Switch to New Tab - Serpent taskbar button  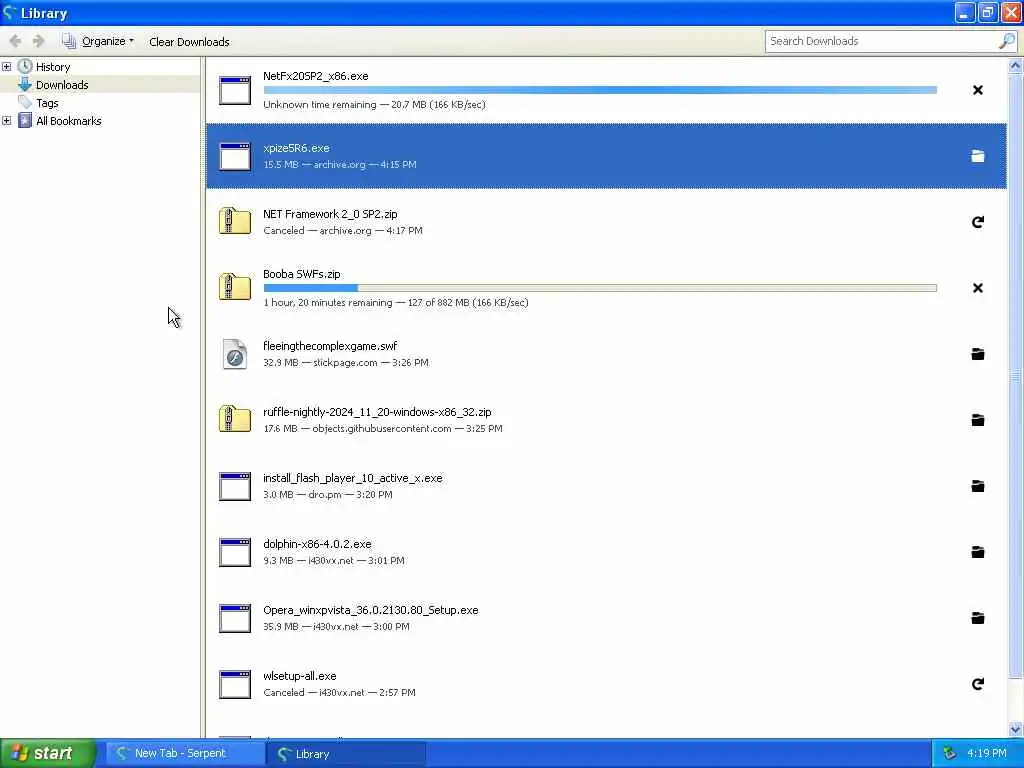click(184, 753)
